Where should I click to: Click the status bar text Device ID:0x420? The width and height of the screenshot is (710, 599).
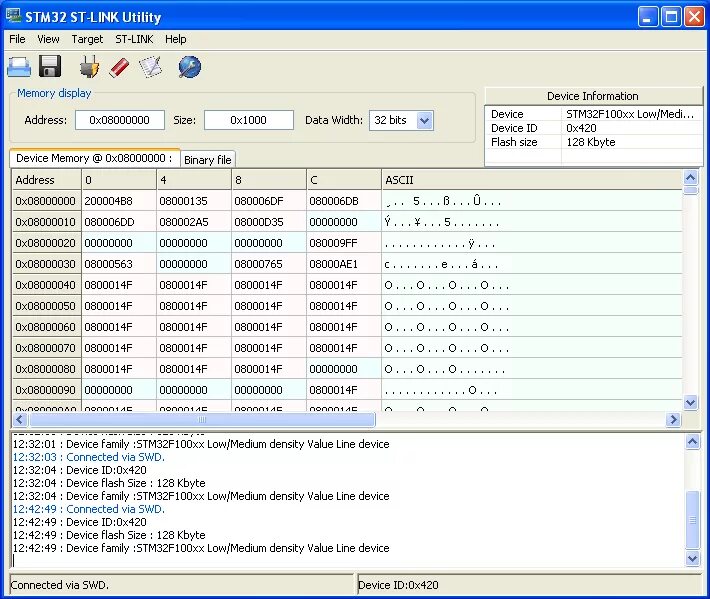(398, 585)
